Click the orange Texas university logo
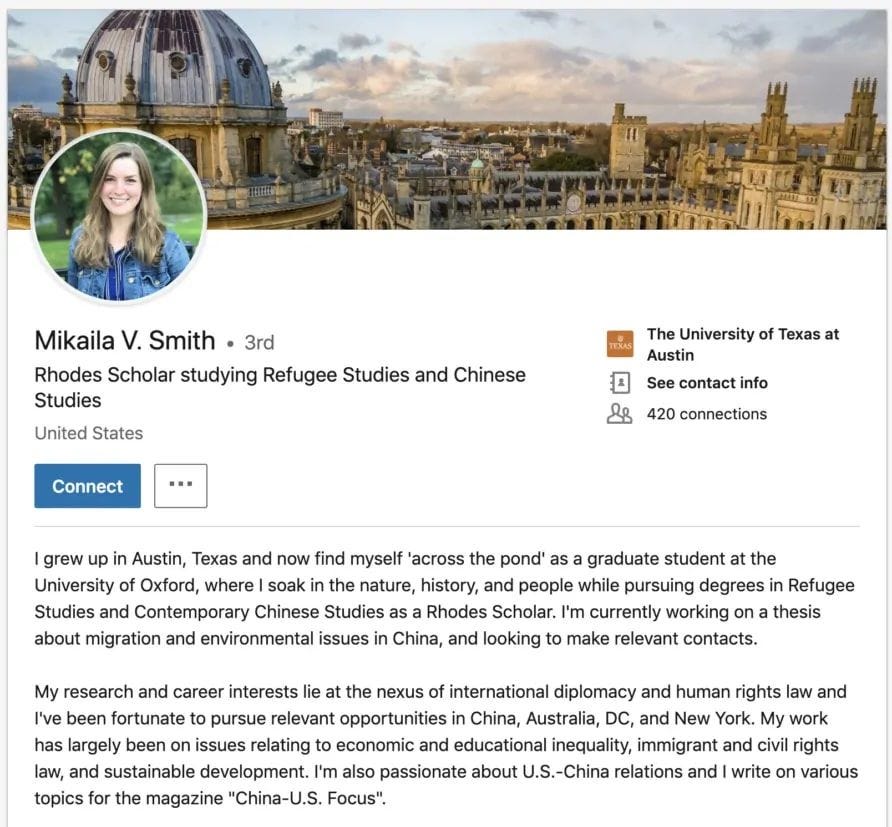The image size is (892, 827). point(620,344)
